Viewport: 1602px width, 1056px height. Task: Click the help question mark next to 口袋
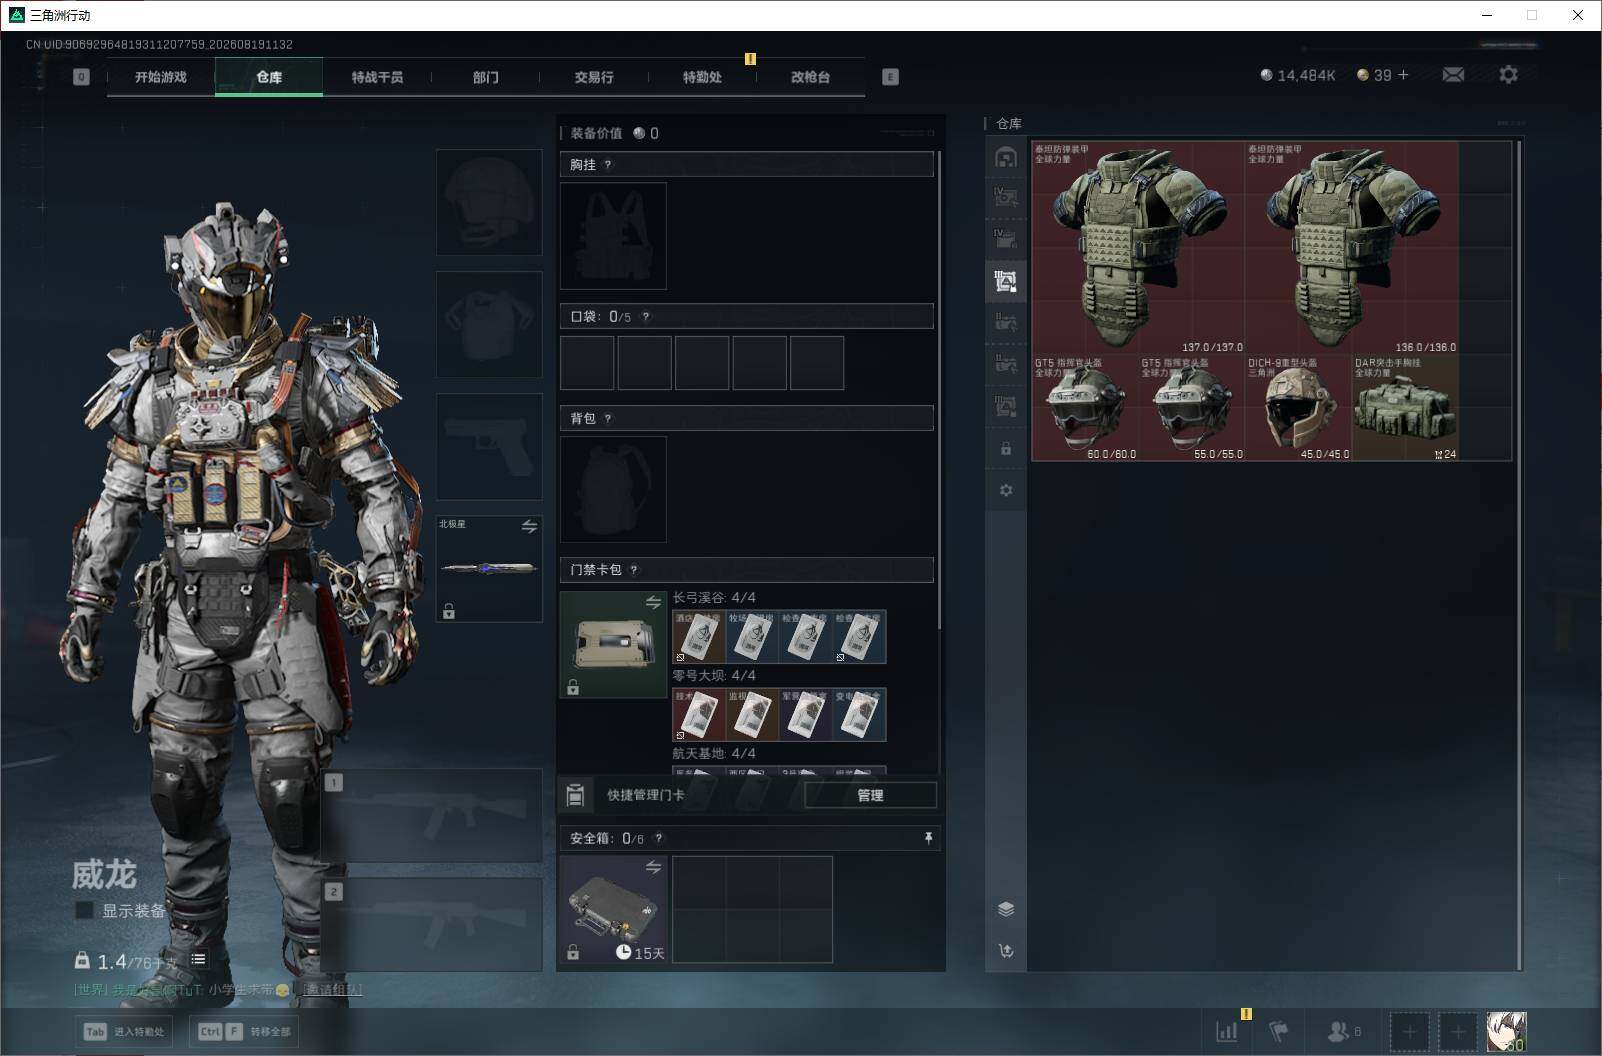coord(646,317)
